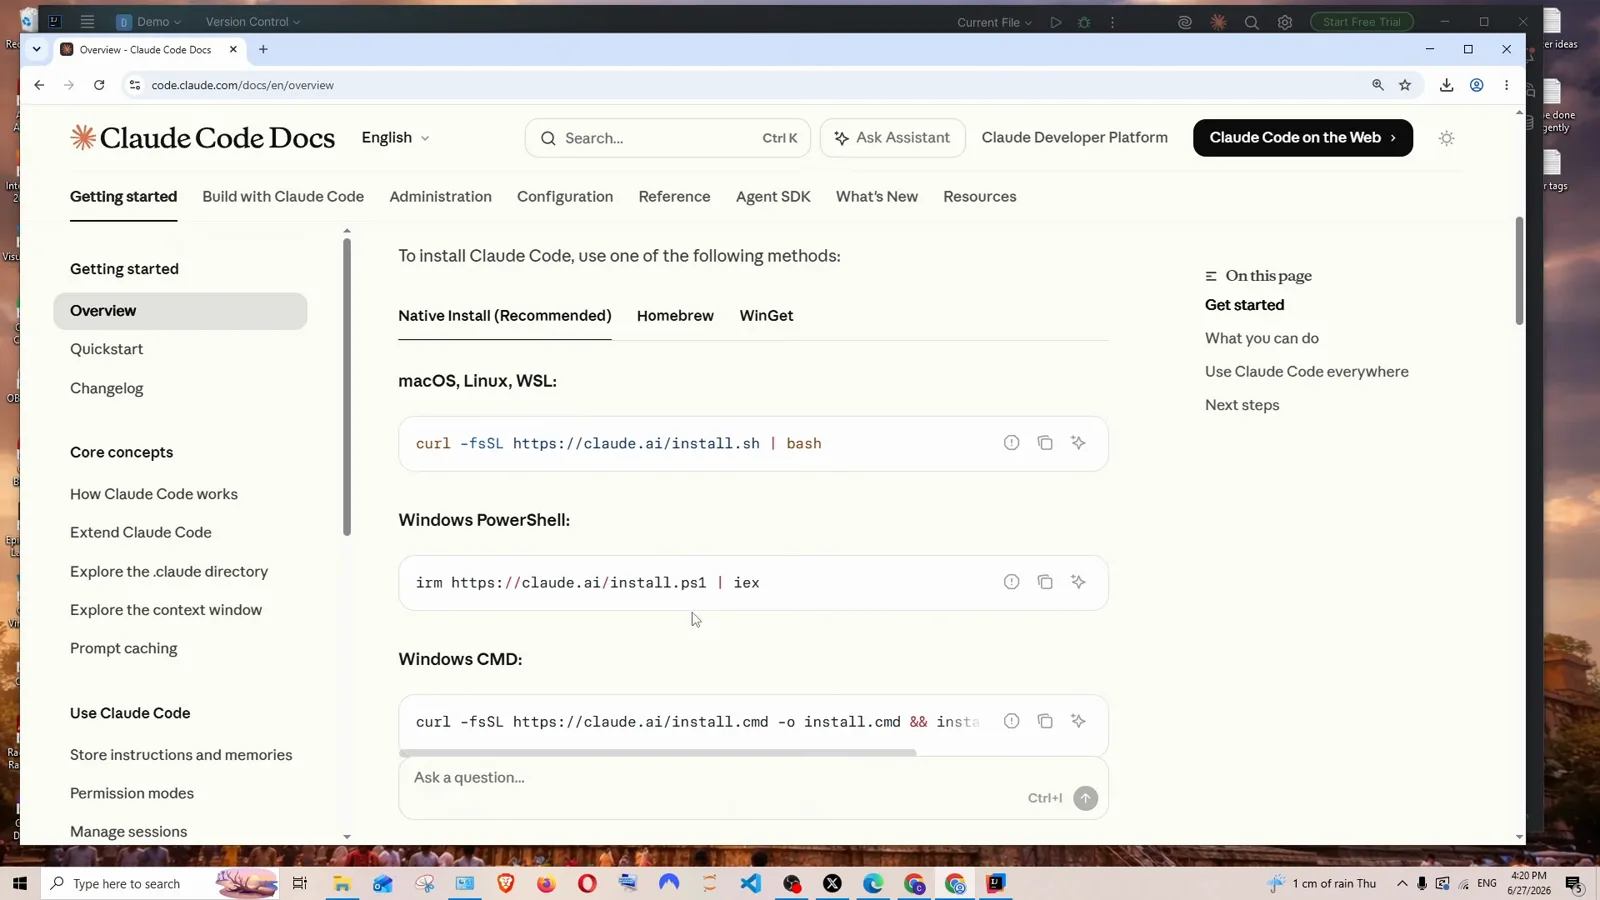This screenshot has width=1600, height=900.
Task: Click the Windows CMD code horizontal scrollbar
Action: coord(657,753)
